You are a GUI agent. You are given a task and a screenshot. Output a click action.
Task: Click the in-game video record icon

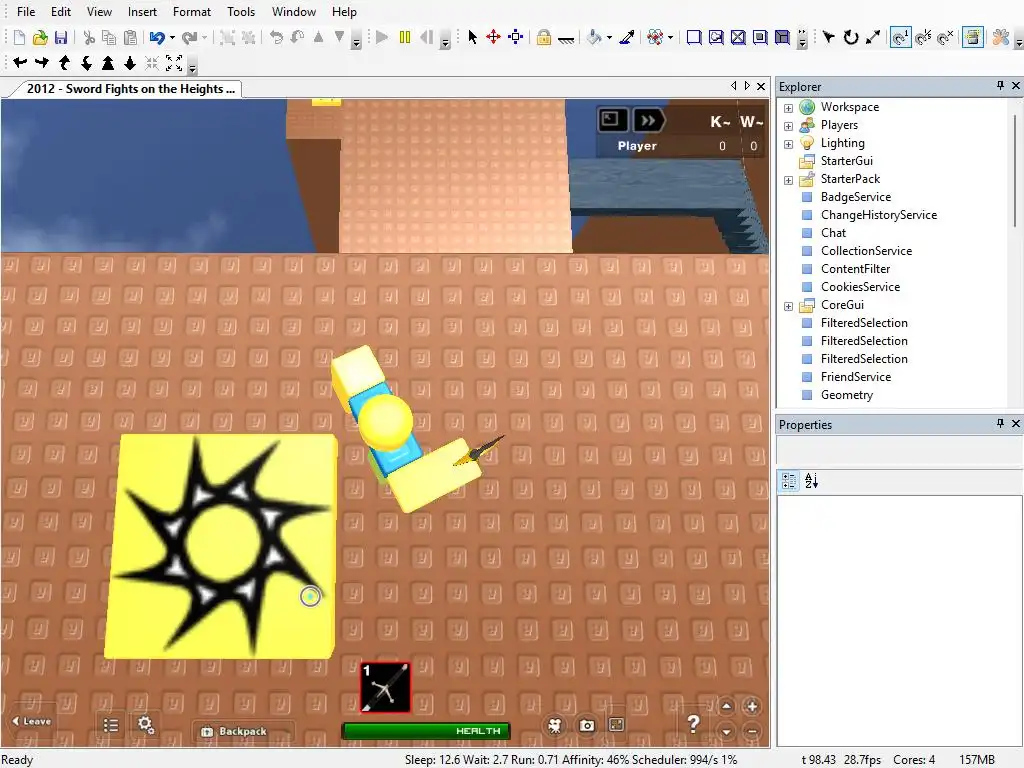[555, 726]
